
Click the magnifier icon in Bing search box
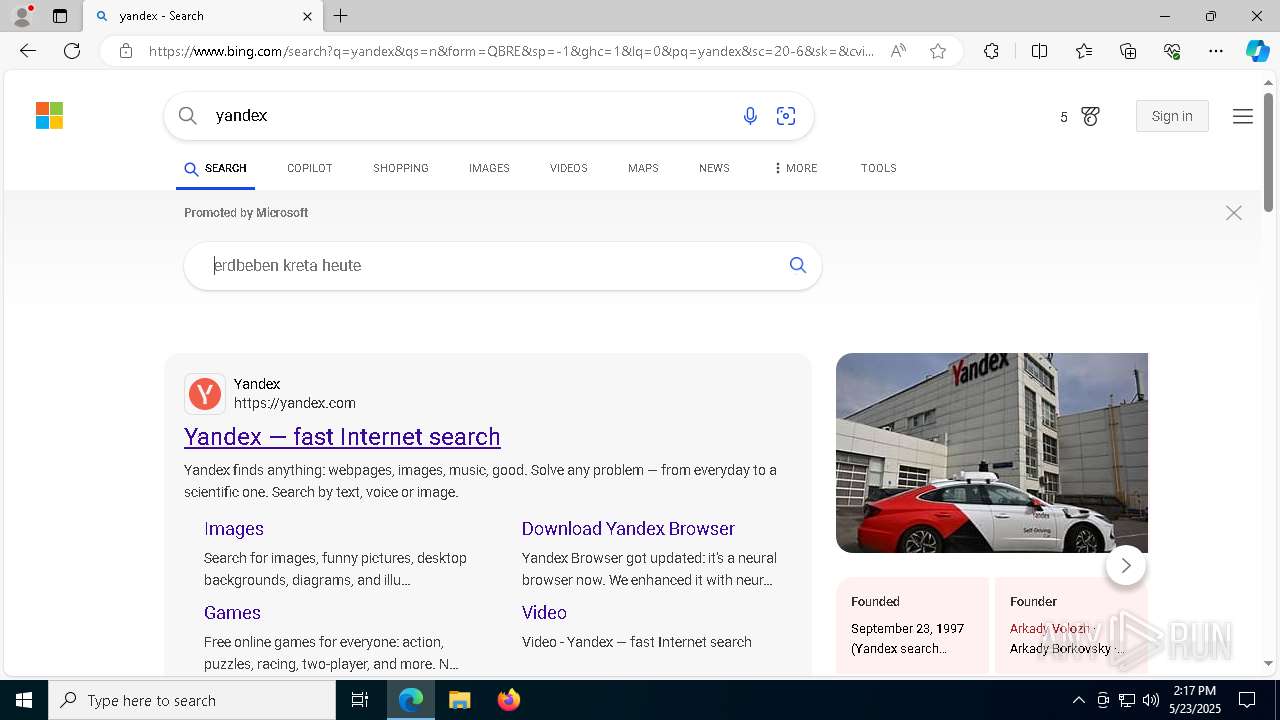coord(187,116)
